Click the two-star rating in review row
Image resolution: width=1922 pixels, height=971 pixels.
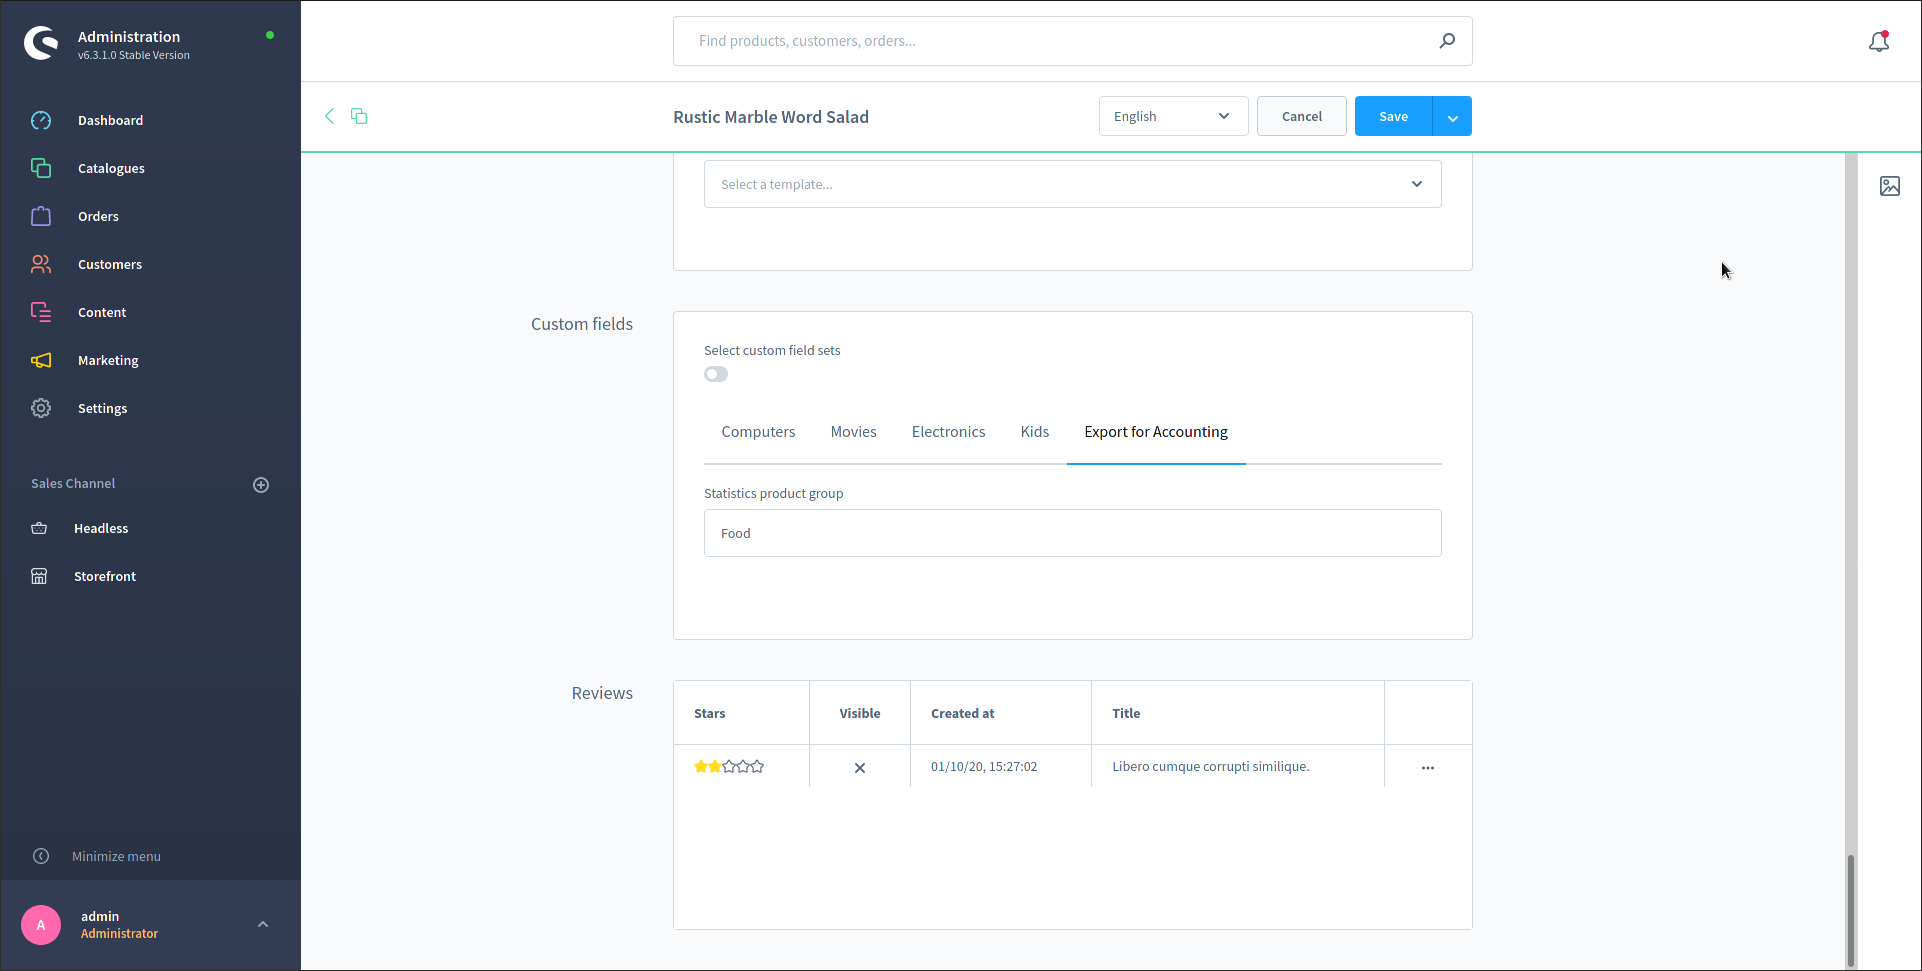click(x=729, y=767)
